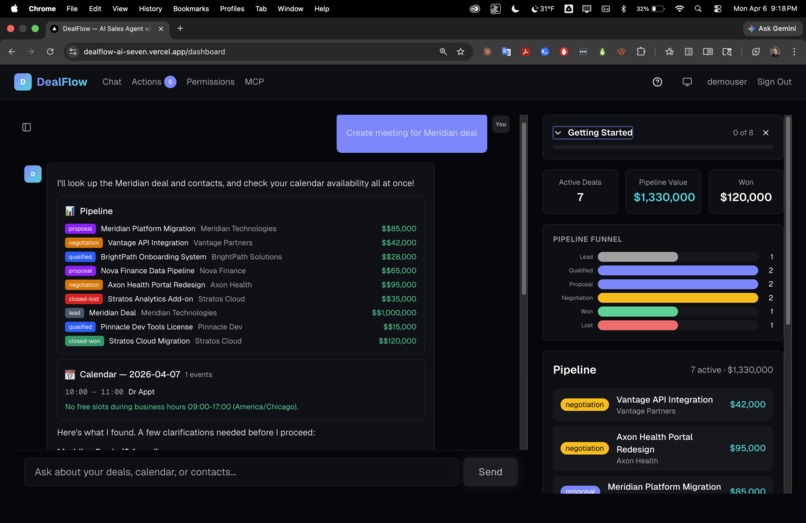This screenshot has height=523, width=806.
Task: Open the Chrome extensions puzzle icon
Action: 640,51
